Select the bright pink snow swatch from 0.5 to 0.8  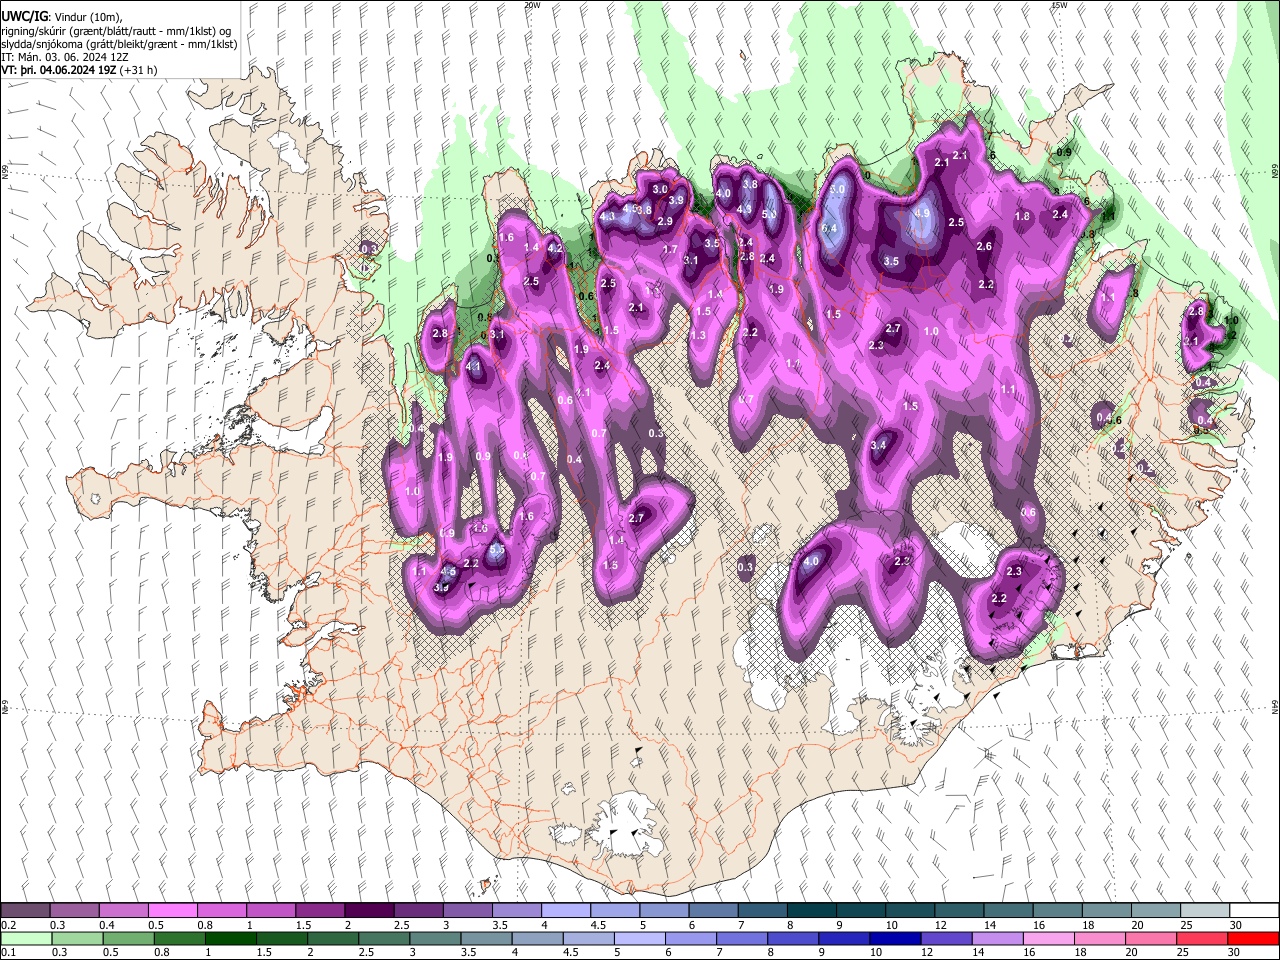coord(173,911)
